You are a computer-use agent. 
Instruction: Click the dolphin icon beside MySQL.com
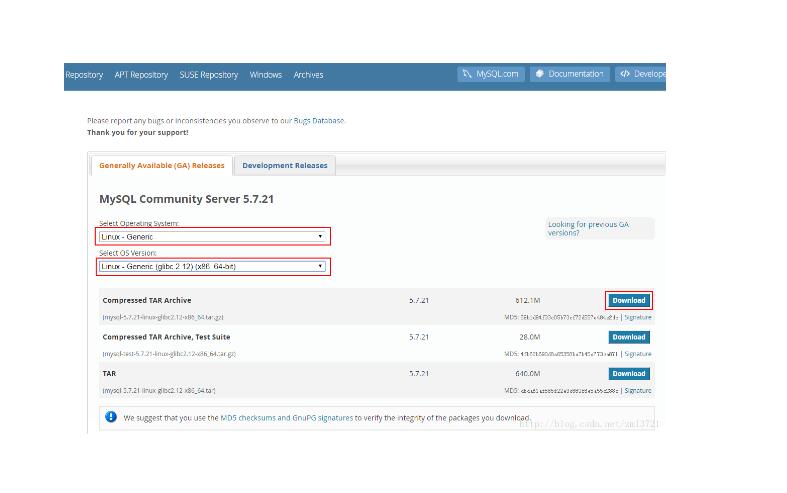pyautogui.click(x=467, y=74)
